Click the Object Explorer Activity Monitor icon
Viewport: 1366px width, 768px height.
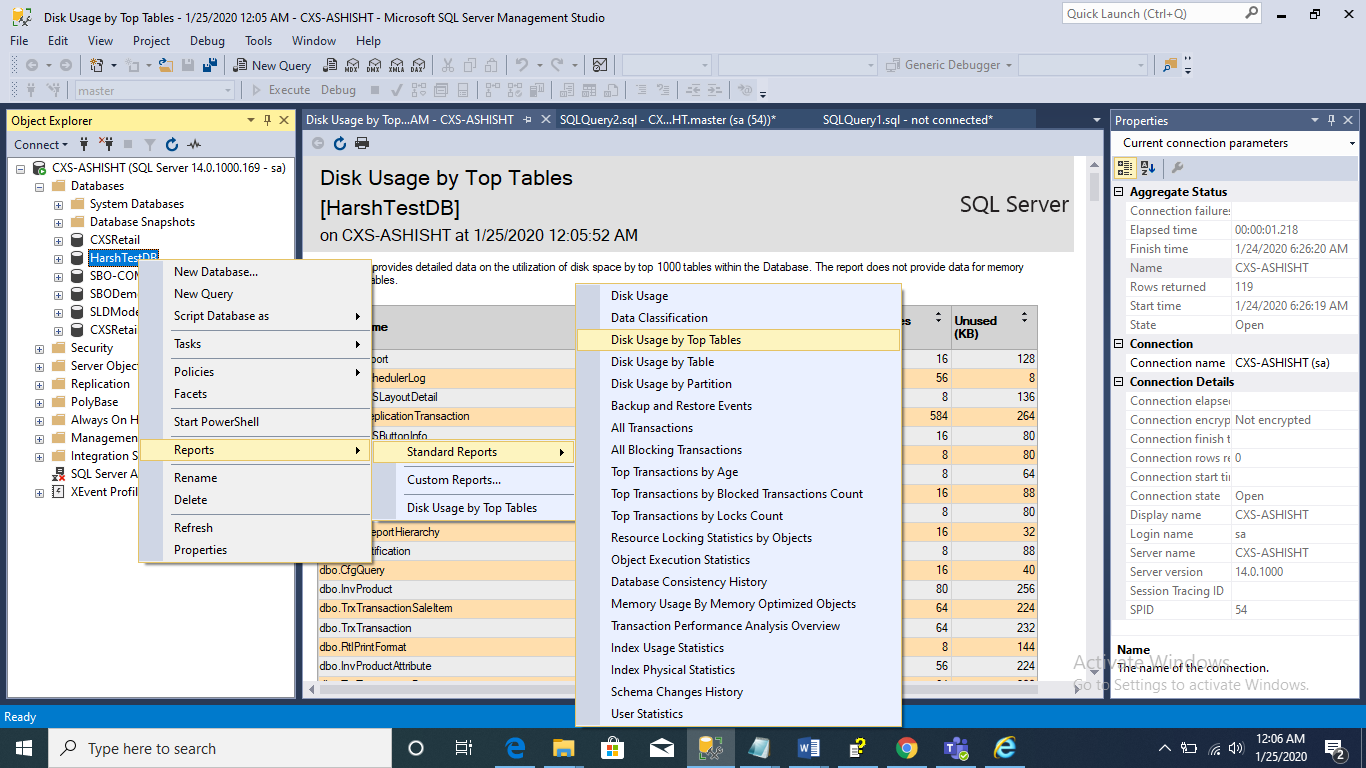(194, 144)
